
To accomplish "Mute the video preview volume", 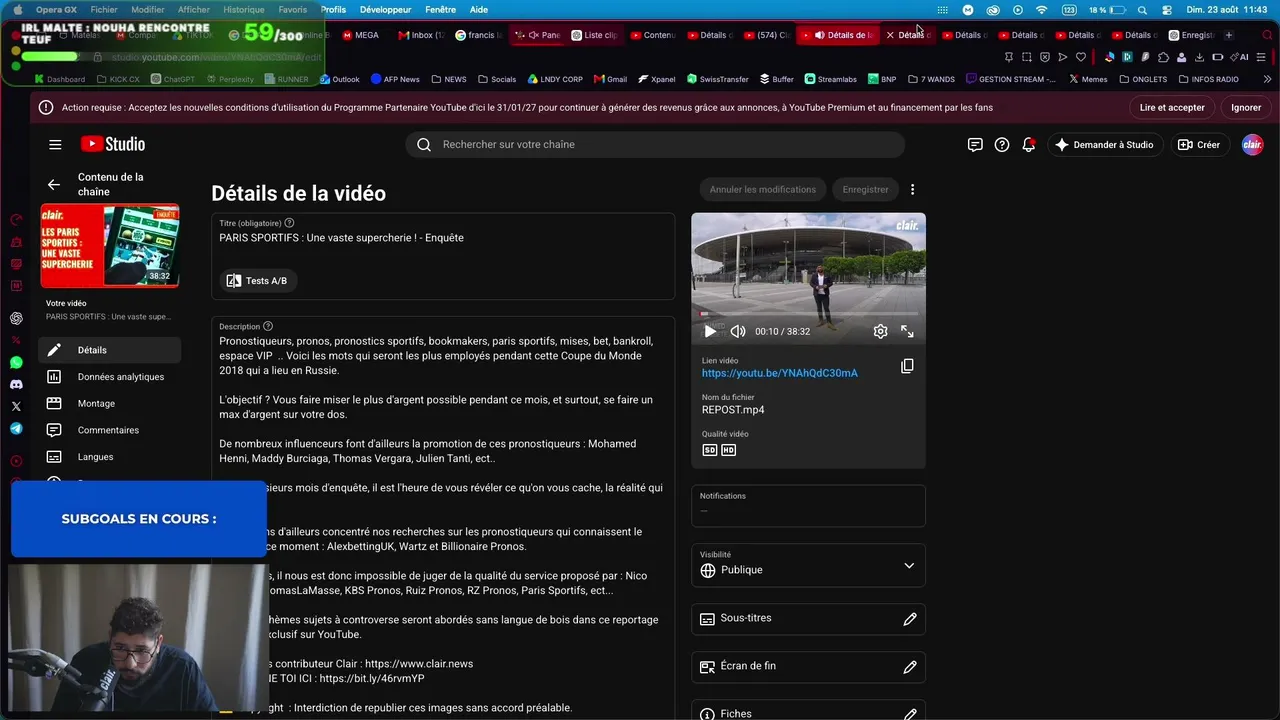I will (x=738, y=331).
